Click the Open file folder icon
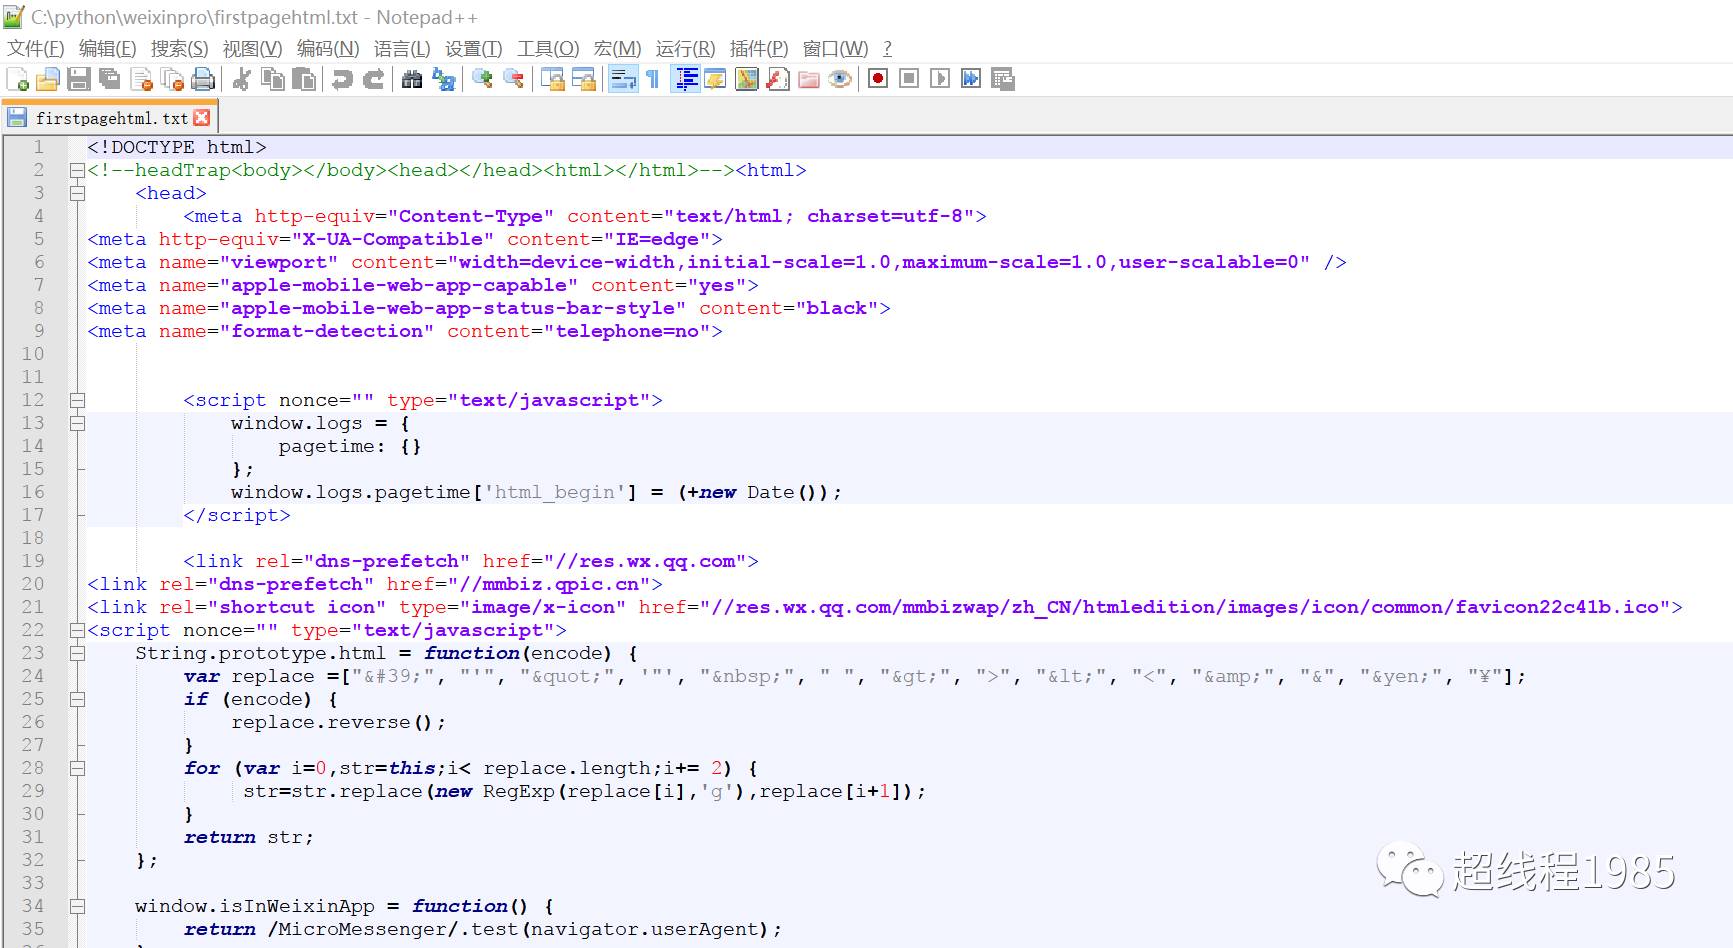The image size is (1733, 948). (x=48, y=79)
